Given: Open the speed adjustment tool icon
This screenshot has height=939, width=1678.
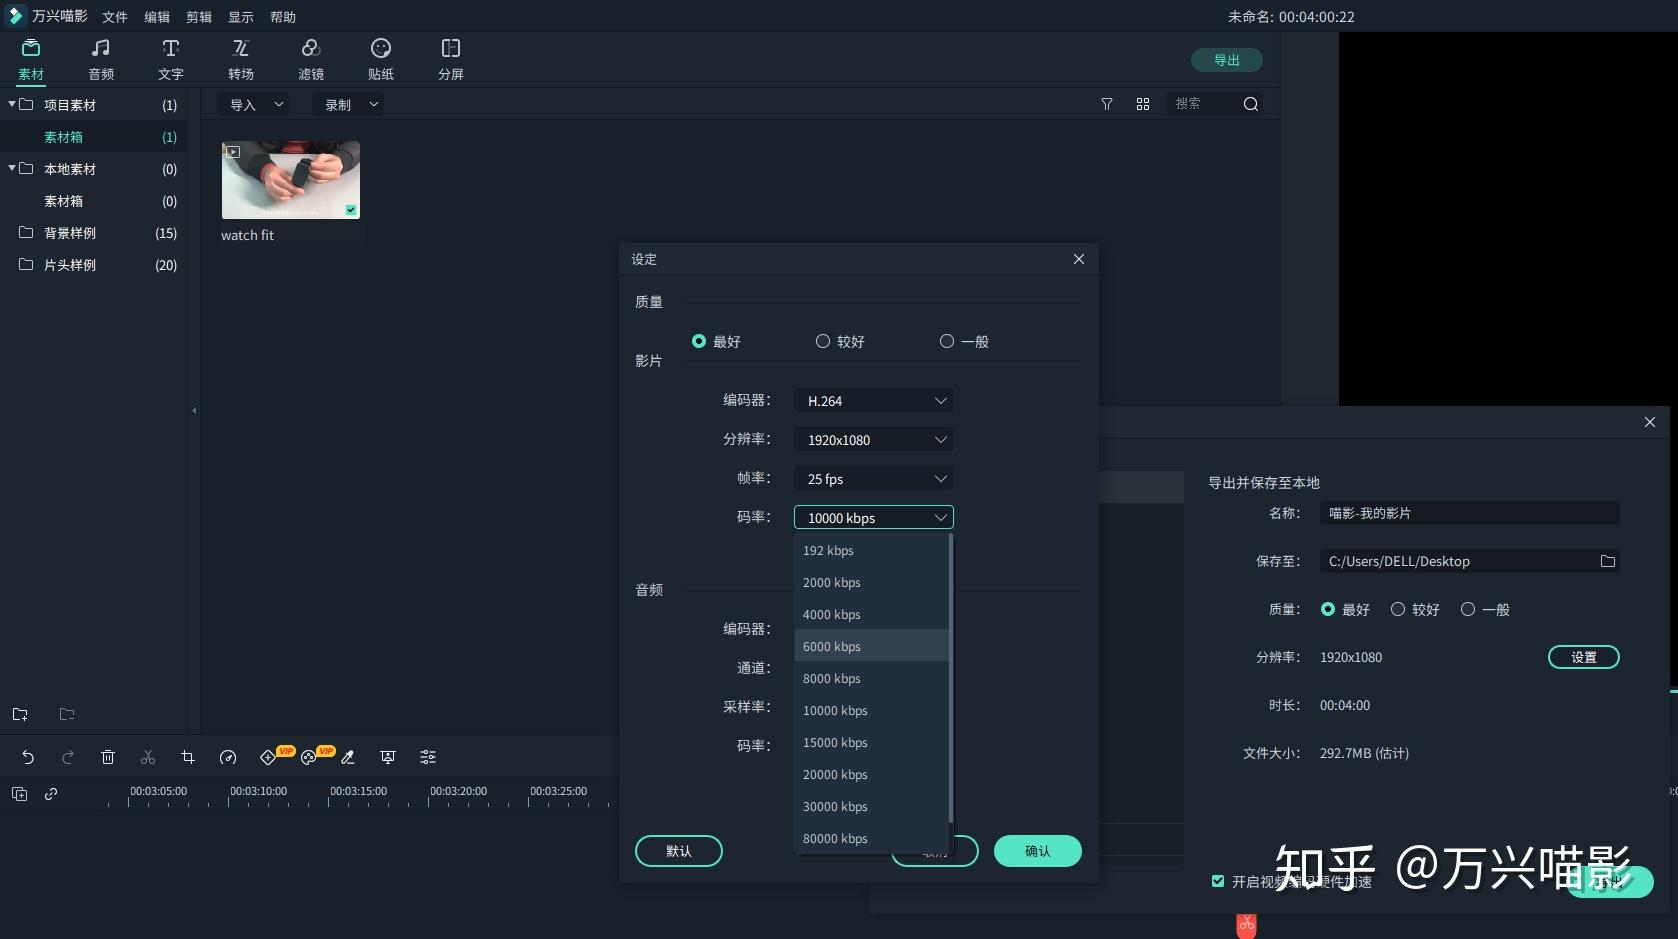Looking at the screenshot, I should (x=228, y=757).
